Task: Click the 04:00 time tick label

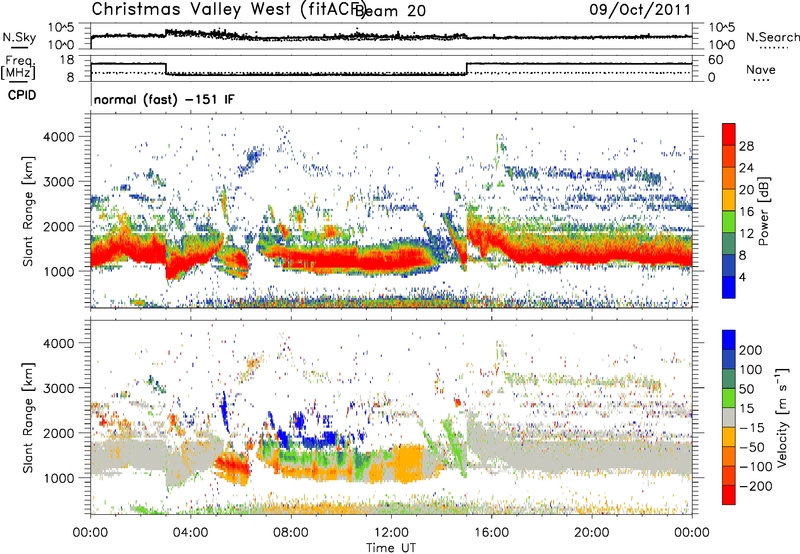Action: tap(191, 533)
